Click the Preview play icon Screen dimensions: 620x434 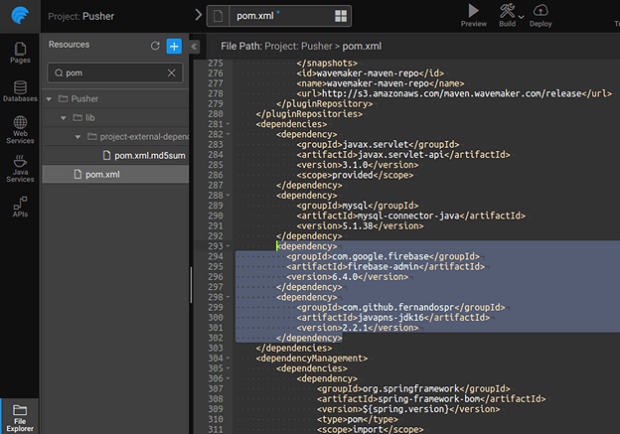coord(473,10)
